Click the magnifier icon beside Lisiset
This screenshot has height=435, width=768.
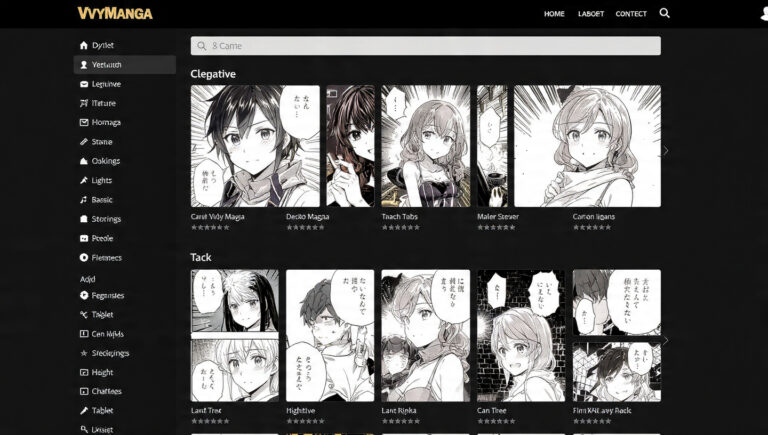pyautogui.click(x=84, y=429)
